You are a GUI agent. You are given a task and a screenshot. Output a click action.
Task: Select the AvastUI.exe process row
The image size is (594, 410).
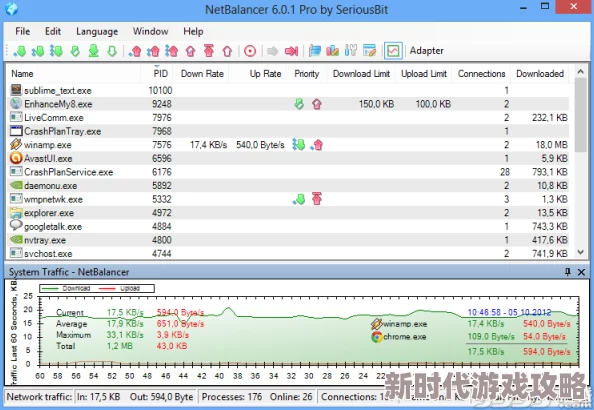[288, 158]
